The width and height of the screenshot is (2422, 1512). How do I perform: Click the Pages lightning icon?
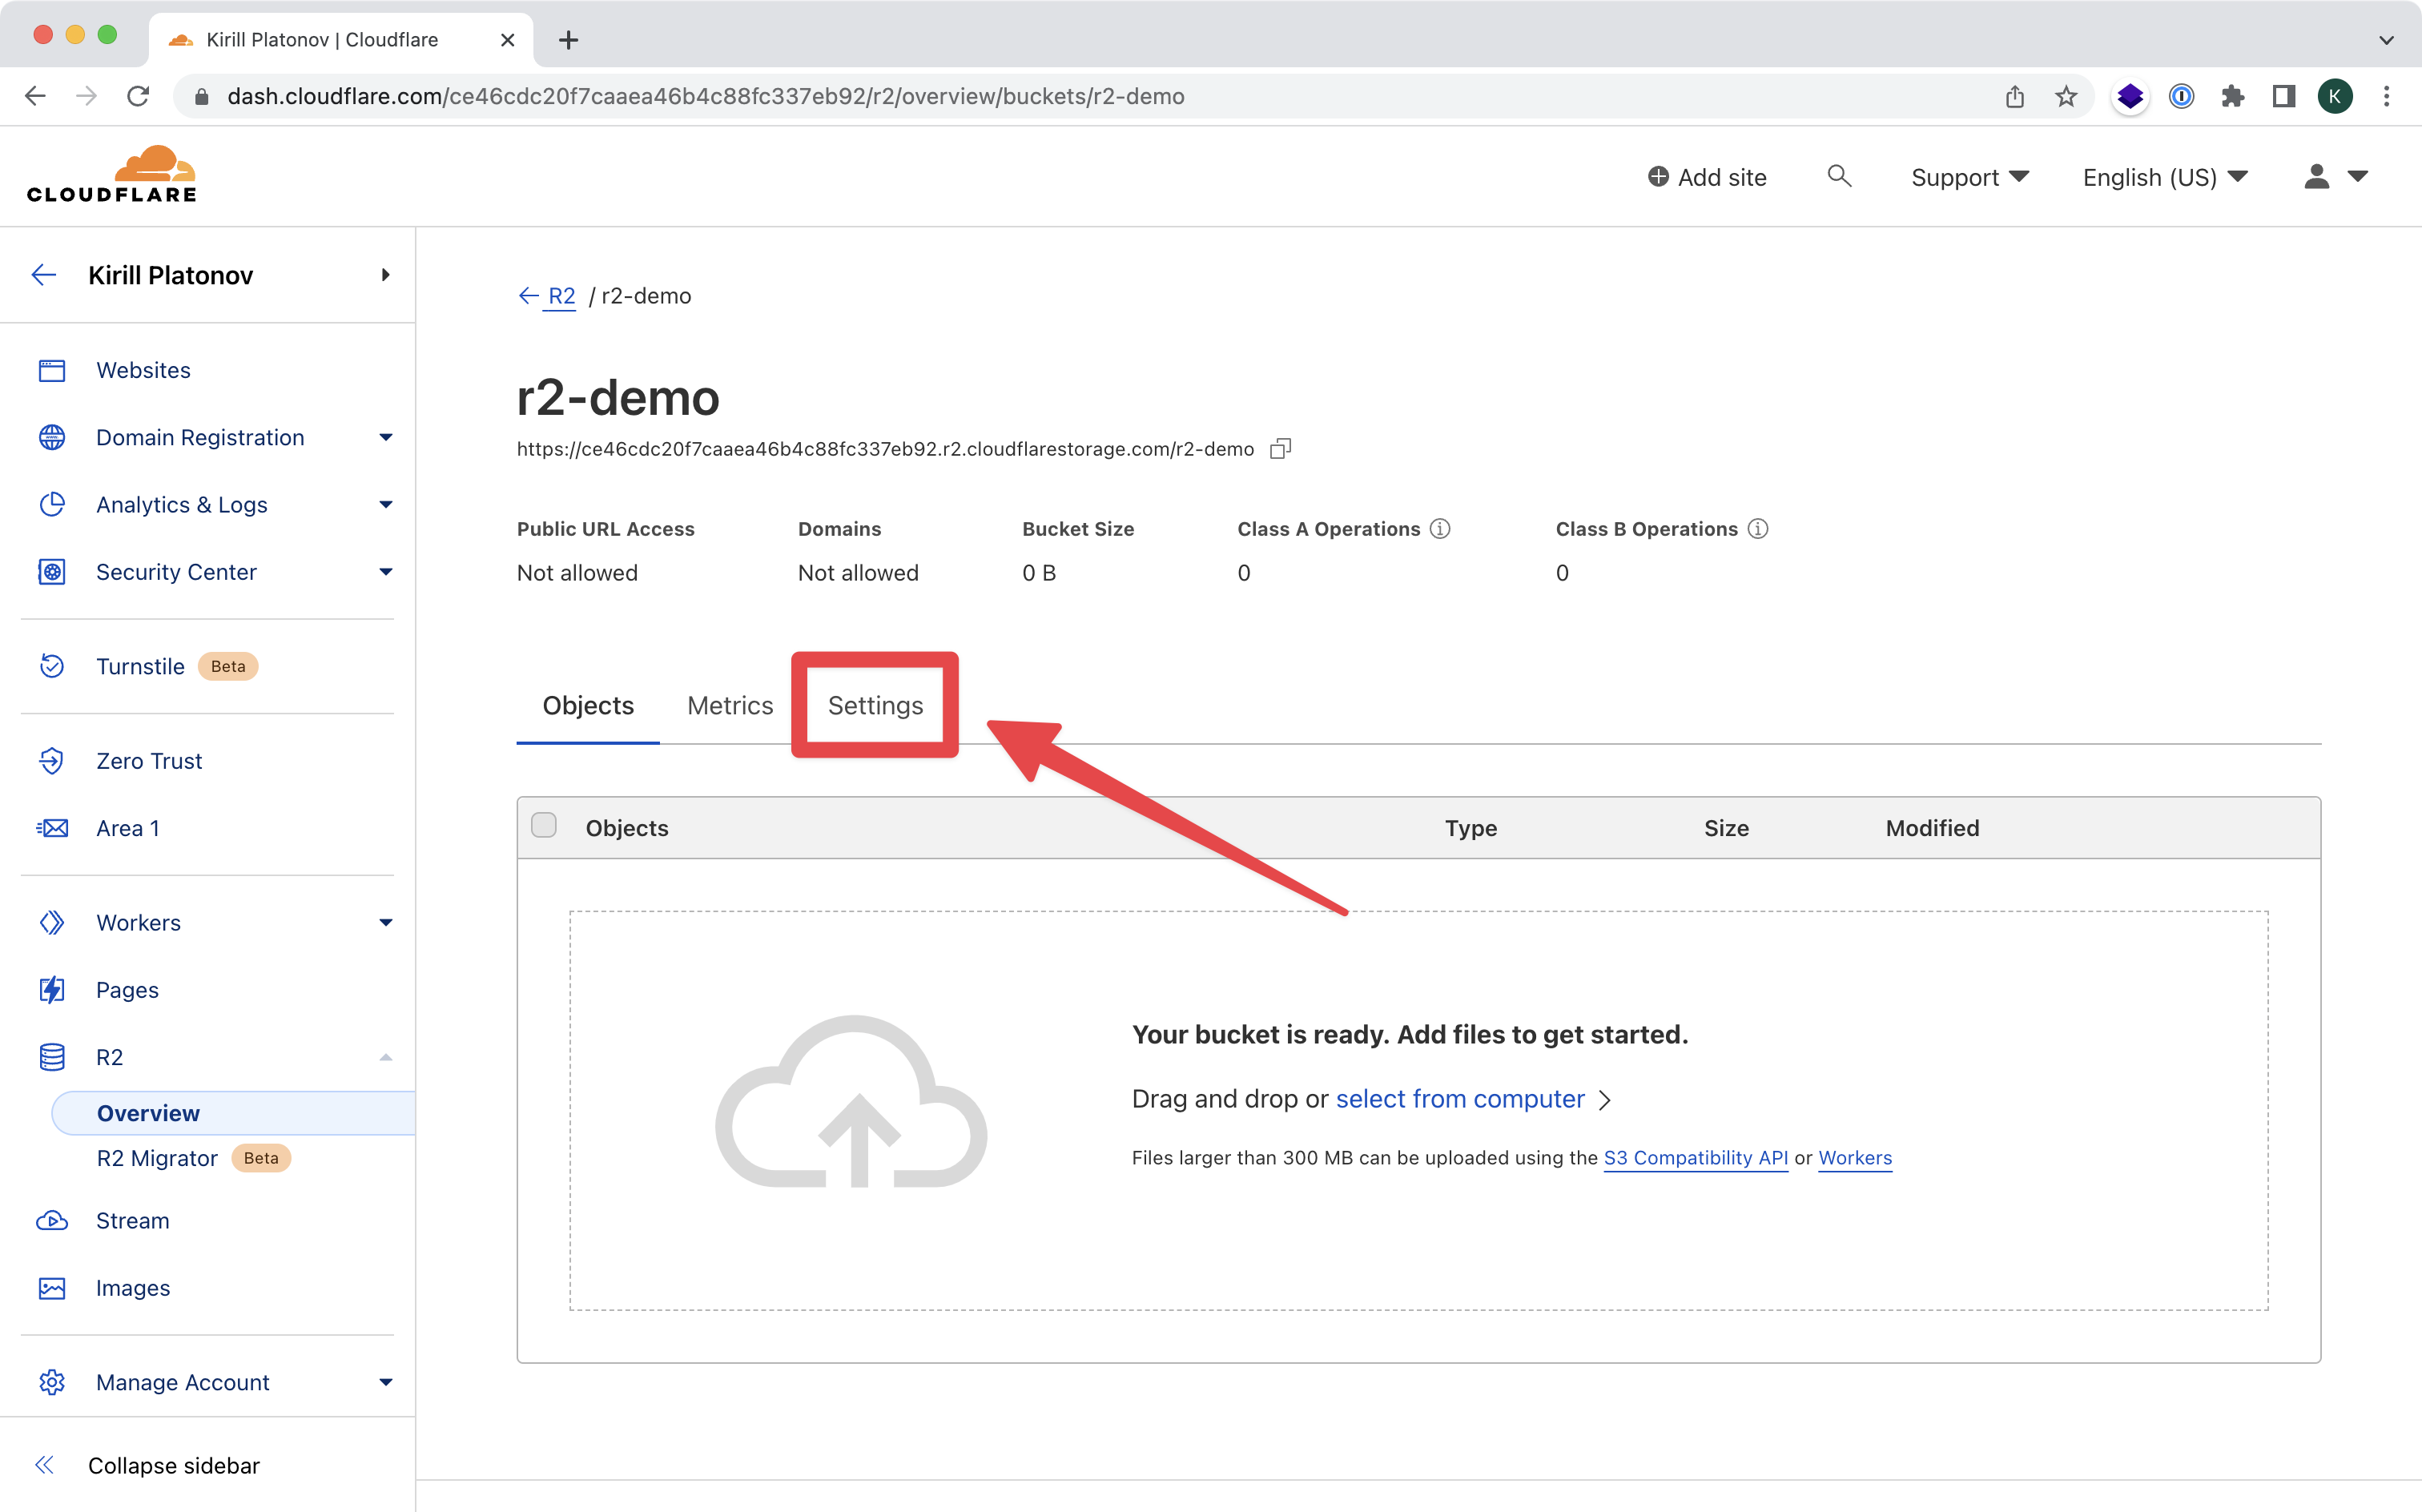coord(52,989)
